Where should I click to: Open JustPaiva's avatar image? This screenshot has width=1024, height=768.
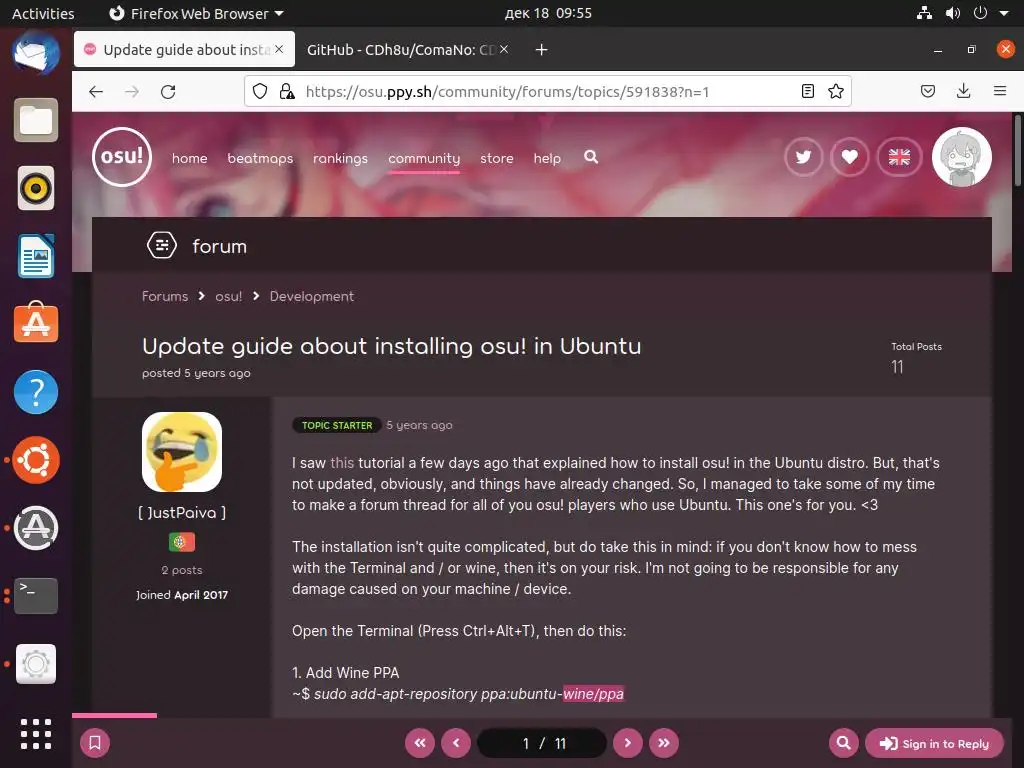click(182, 451)
